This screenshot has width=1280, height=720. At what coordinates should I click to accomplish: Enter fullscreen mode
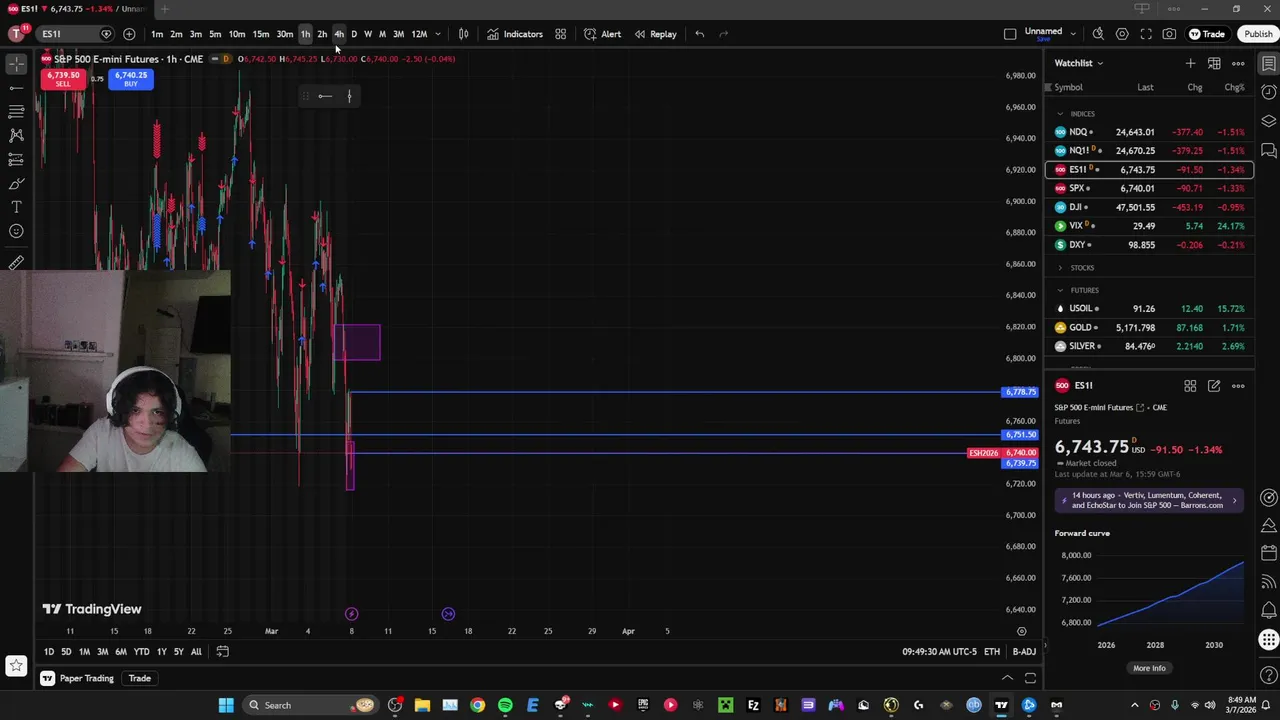coord(1146,34)
